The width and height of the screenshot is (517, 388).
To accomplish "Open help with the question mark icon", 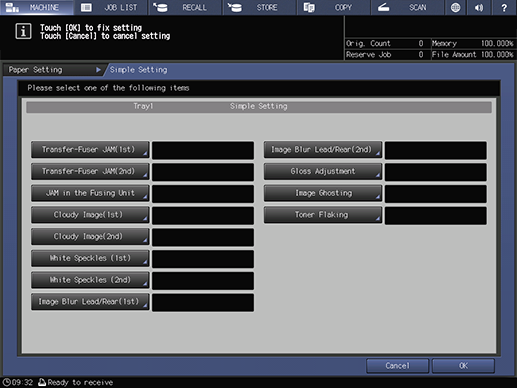I will click(x=504, y=7).
